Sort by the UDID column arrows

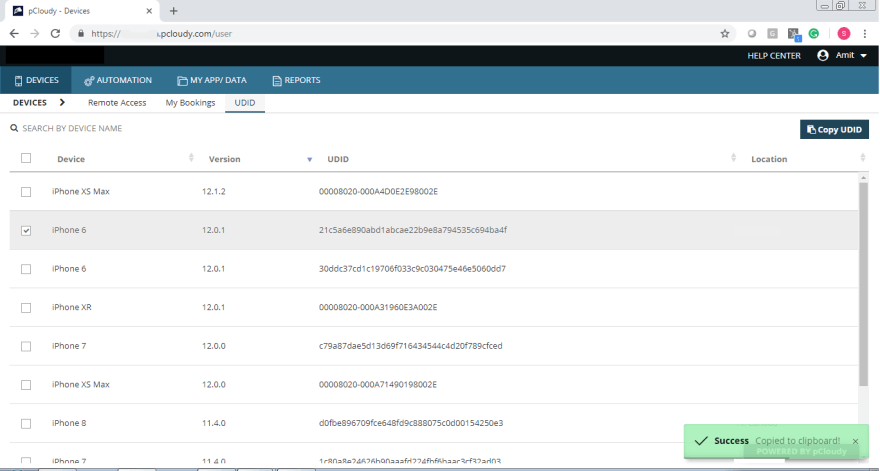(x=734, y=158)
